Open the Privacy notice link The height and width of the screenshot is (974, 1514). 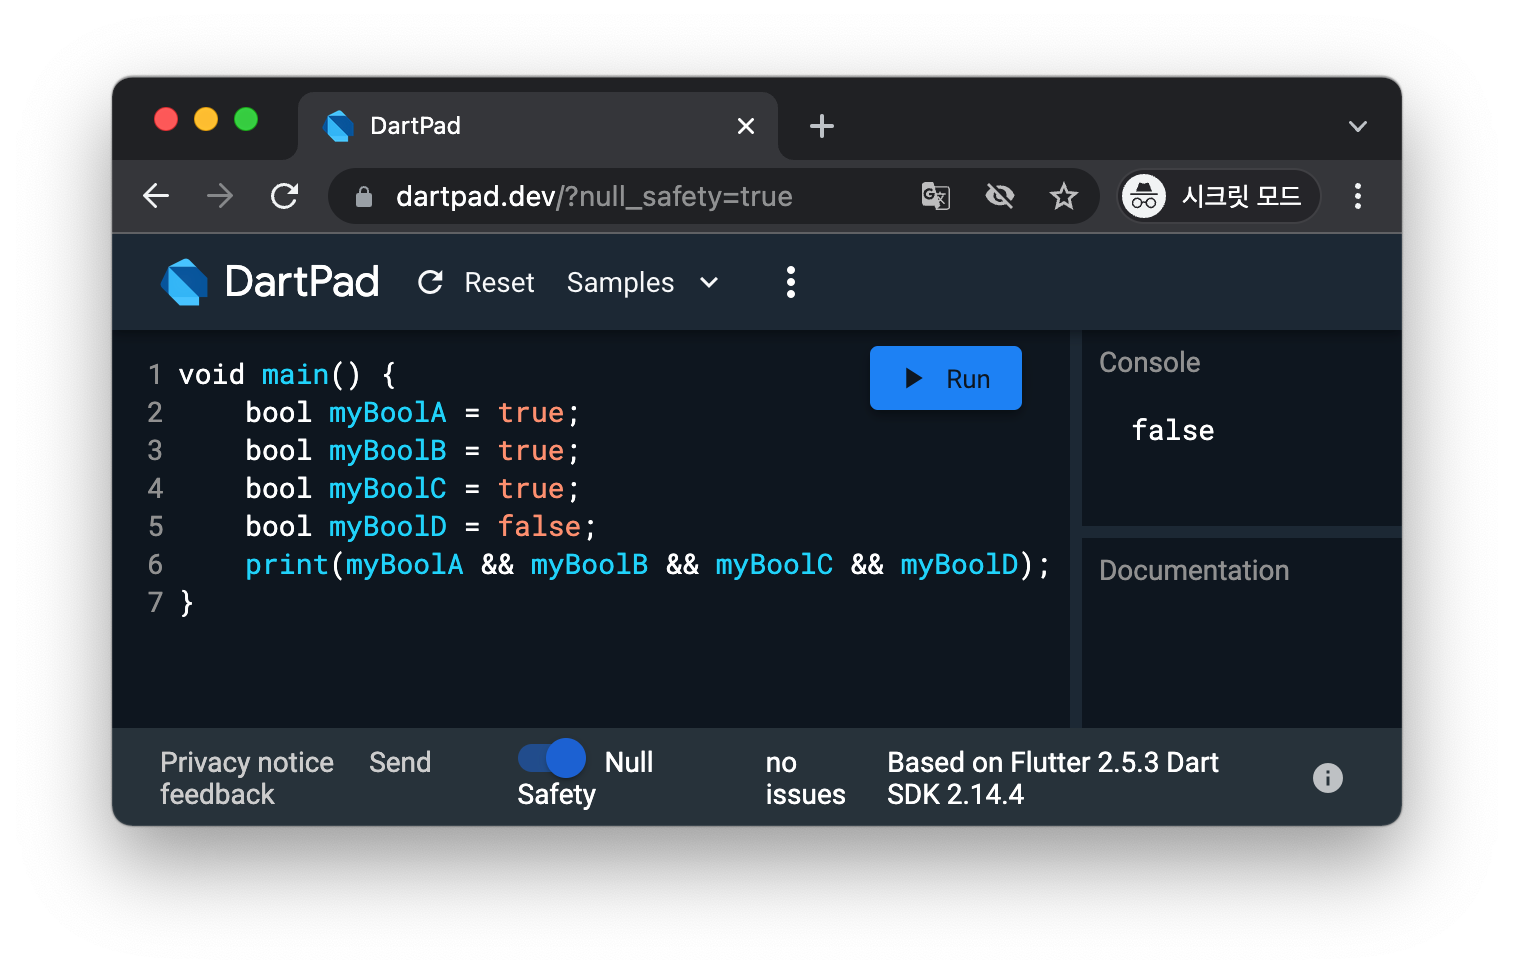click(247, 763)
